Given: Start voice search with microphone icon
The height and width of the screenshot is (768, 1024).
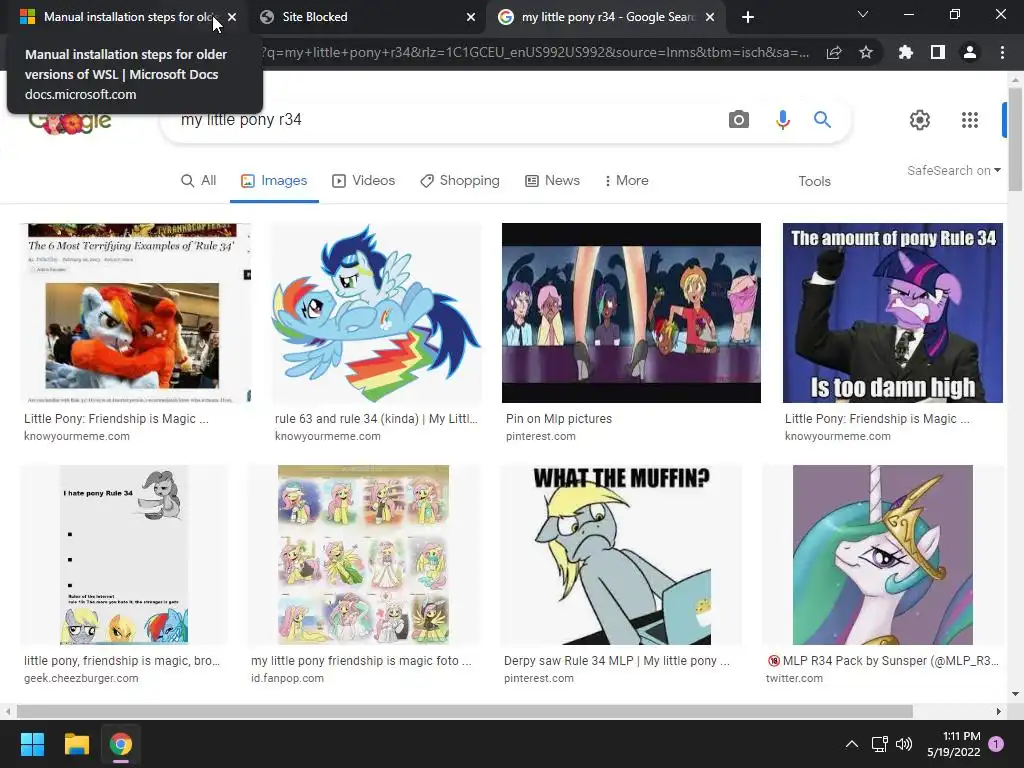Looking at the screenshot, I should 782,120.
